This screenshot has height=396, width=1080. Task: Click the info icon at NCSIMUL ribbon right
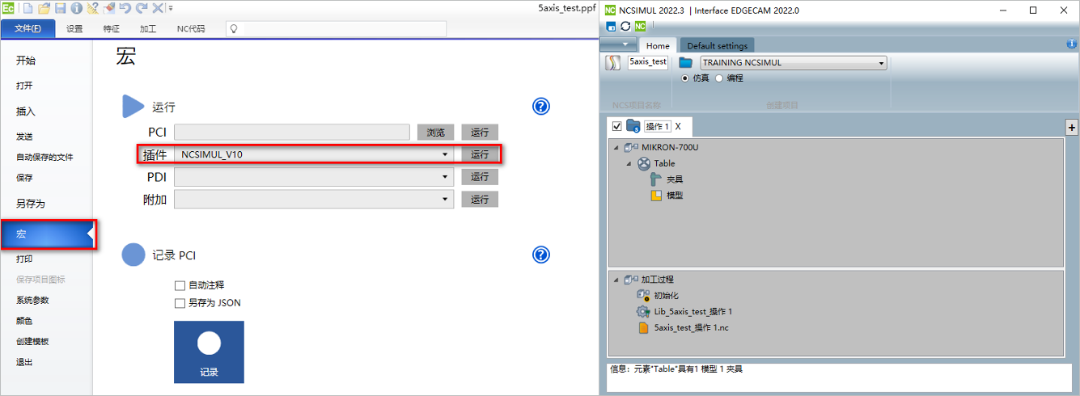1071,44
